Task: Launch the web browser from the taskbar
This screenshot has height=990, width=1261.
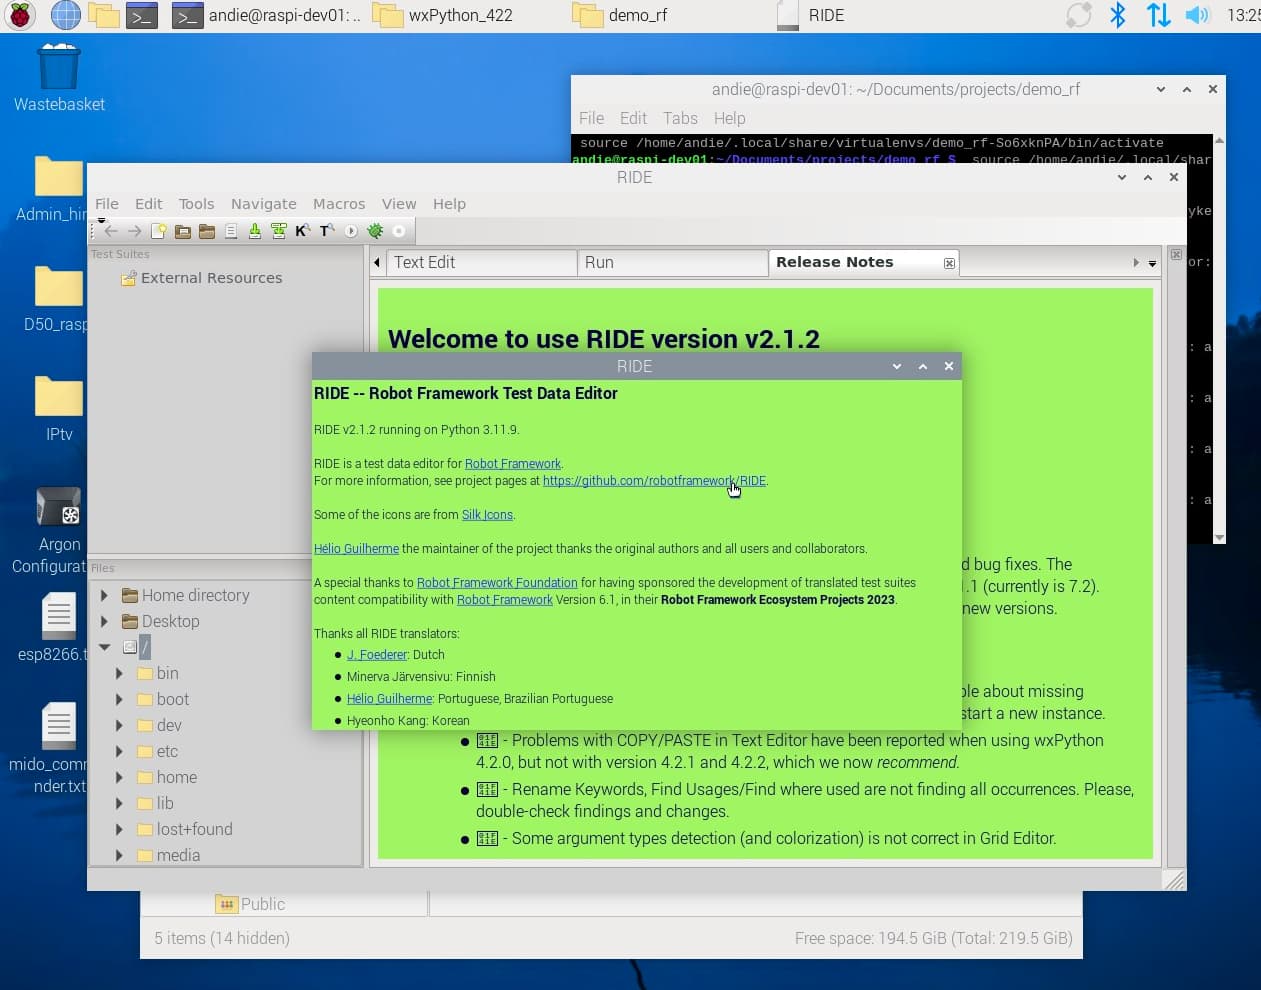Action: tap(65, 15)
